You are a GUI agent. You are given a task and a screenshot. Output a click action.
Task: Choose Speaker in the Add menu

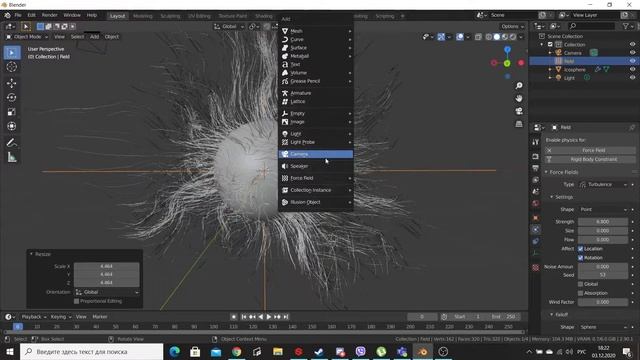pyautogui.click(x=316, y=166)
